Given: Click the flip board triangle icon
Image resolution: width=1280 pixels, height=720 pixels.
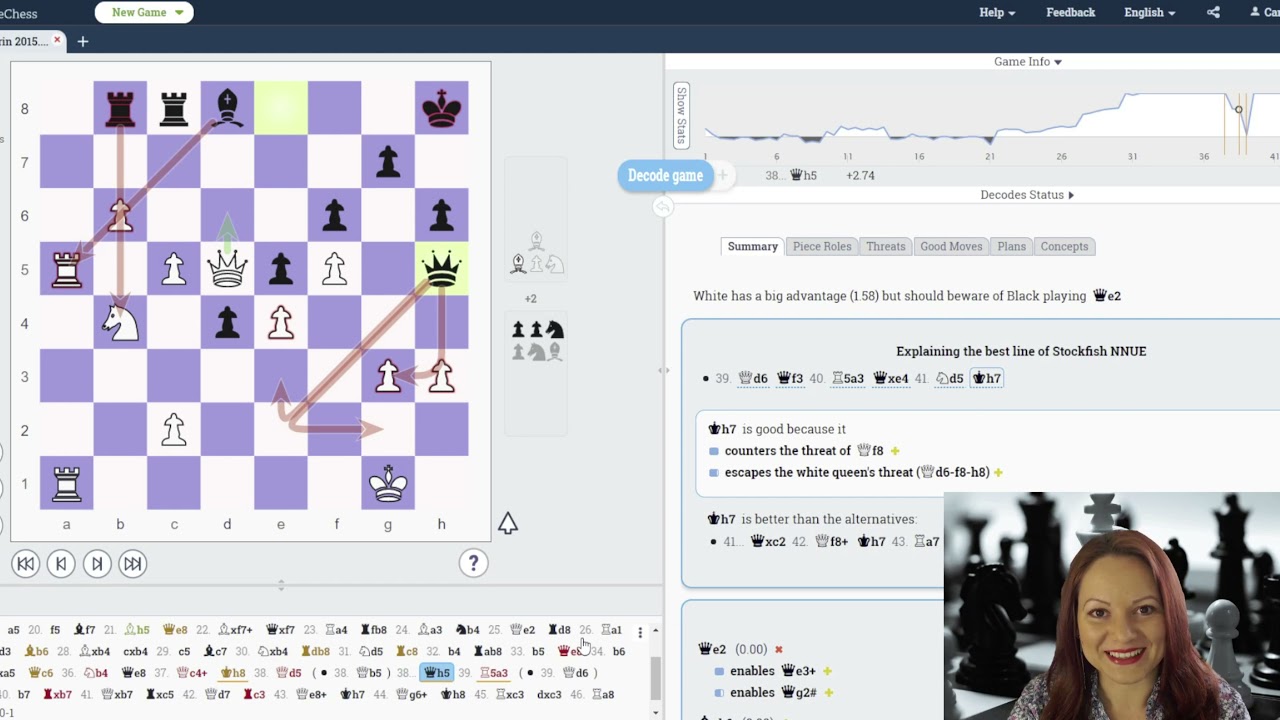Looking at the screenshot, I should 508,523.
